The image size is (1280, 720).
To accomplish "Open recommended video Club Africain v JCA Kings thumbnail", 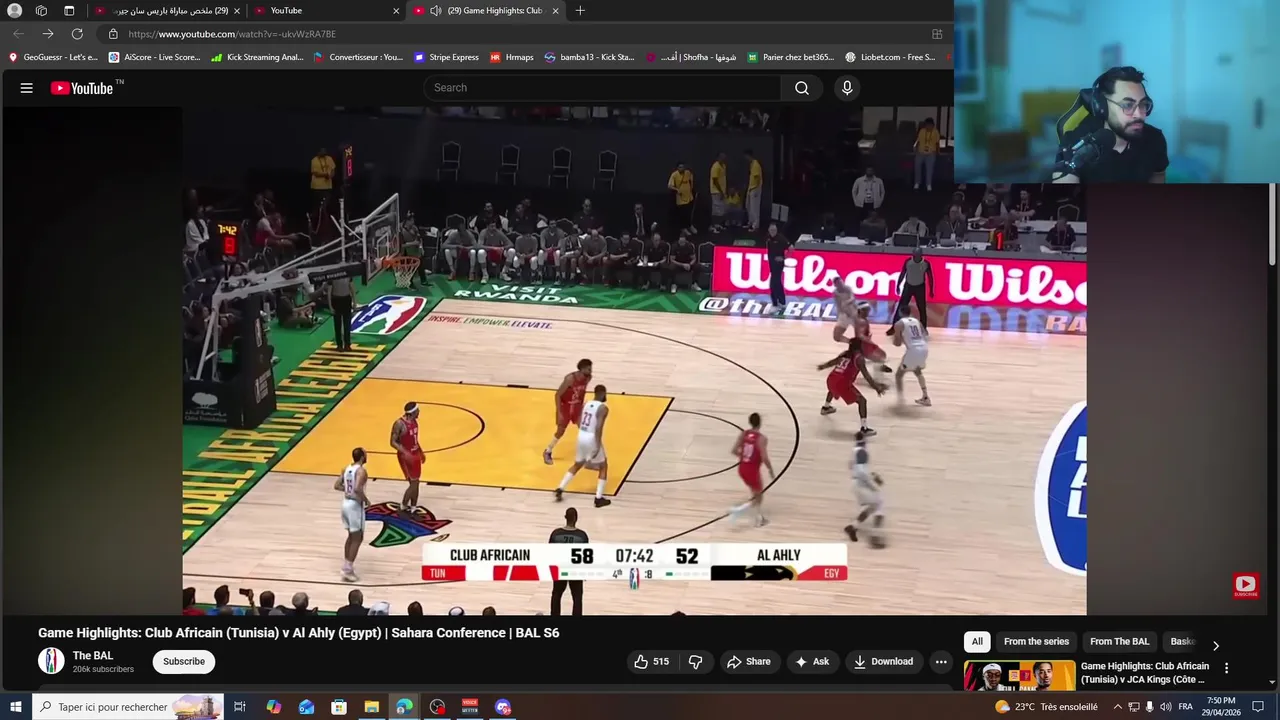I will tap(1020, 676).
